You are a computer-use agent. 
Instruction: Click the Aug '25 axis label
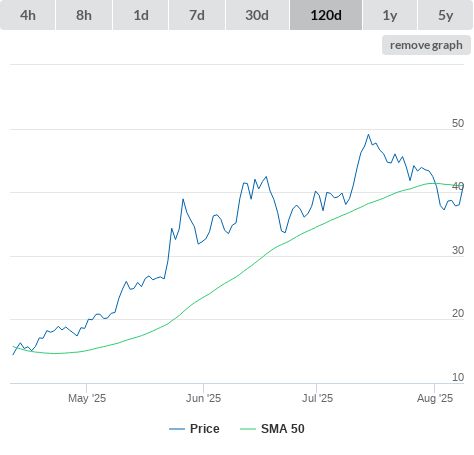pyautogui.click(x=435, y=398)
